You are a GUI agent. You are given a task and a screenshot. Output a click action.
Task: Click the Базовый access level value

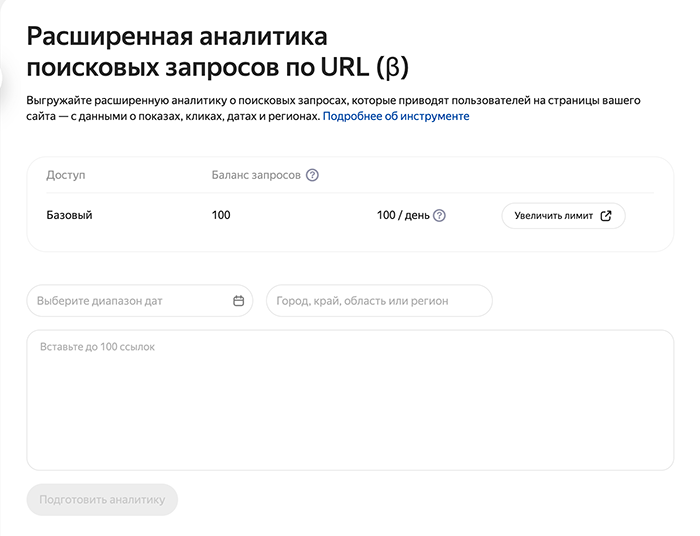point(70,215)
